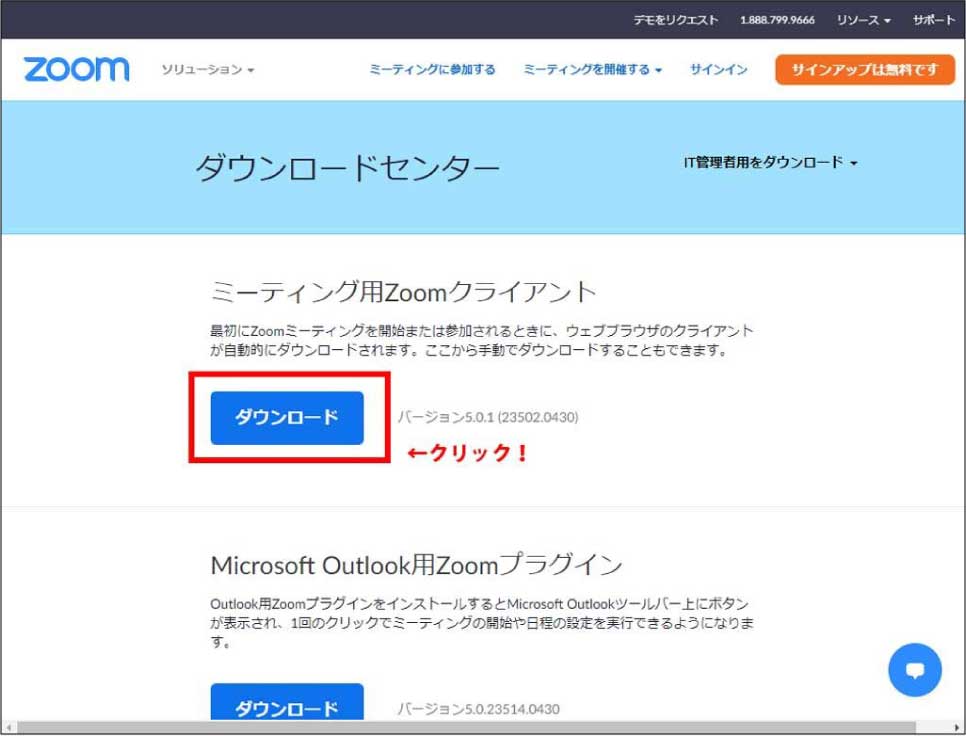966x736 pixels.
Task: Select サインイン in the navigation bar
Action: coord(718,70)
